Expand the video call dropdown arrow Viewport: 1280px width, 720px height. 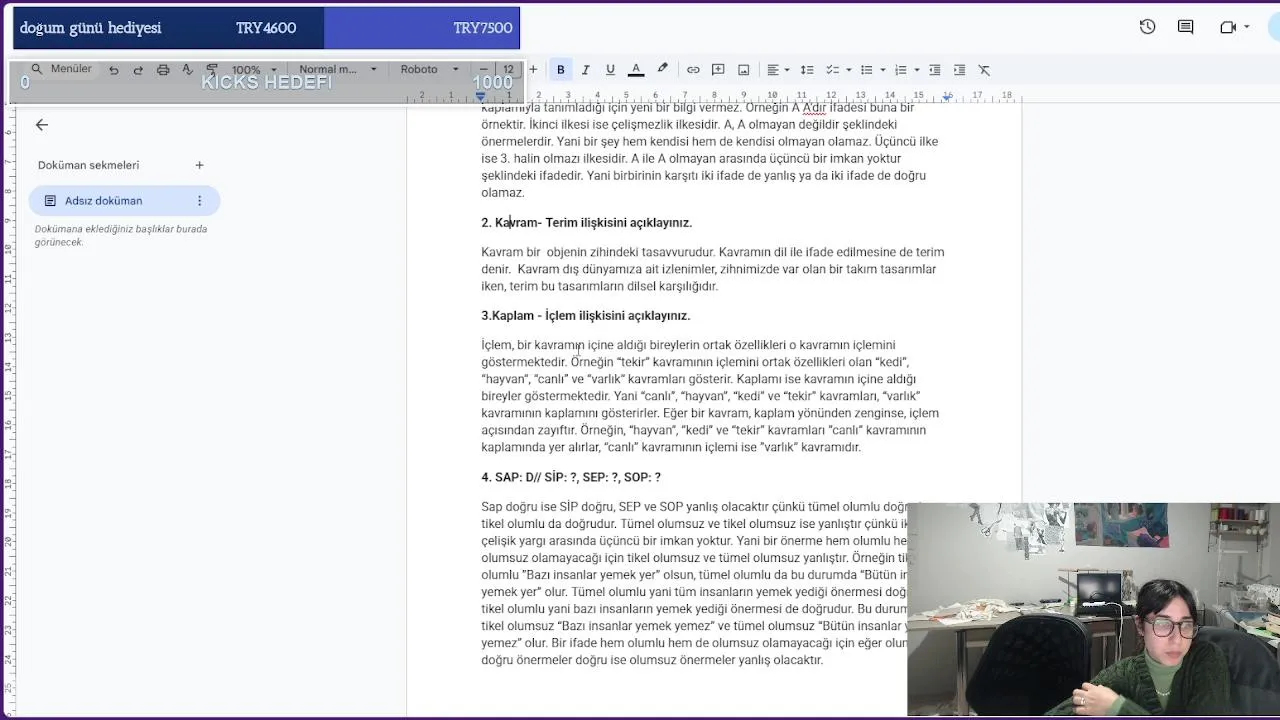[x=1247, y=27]
